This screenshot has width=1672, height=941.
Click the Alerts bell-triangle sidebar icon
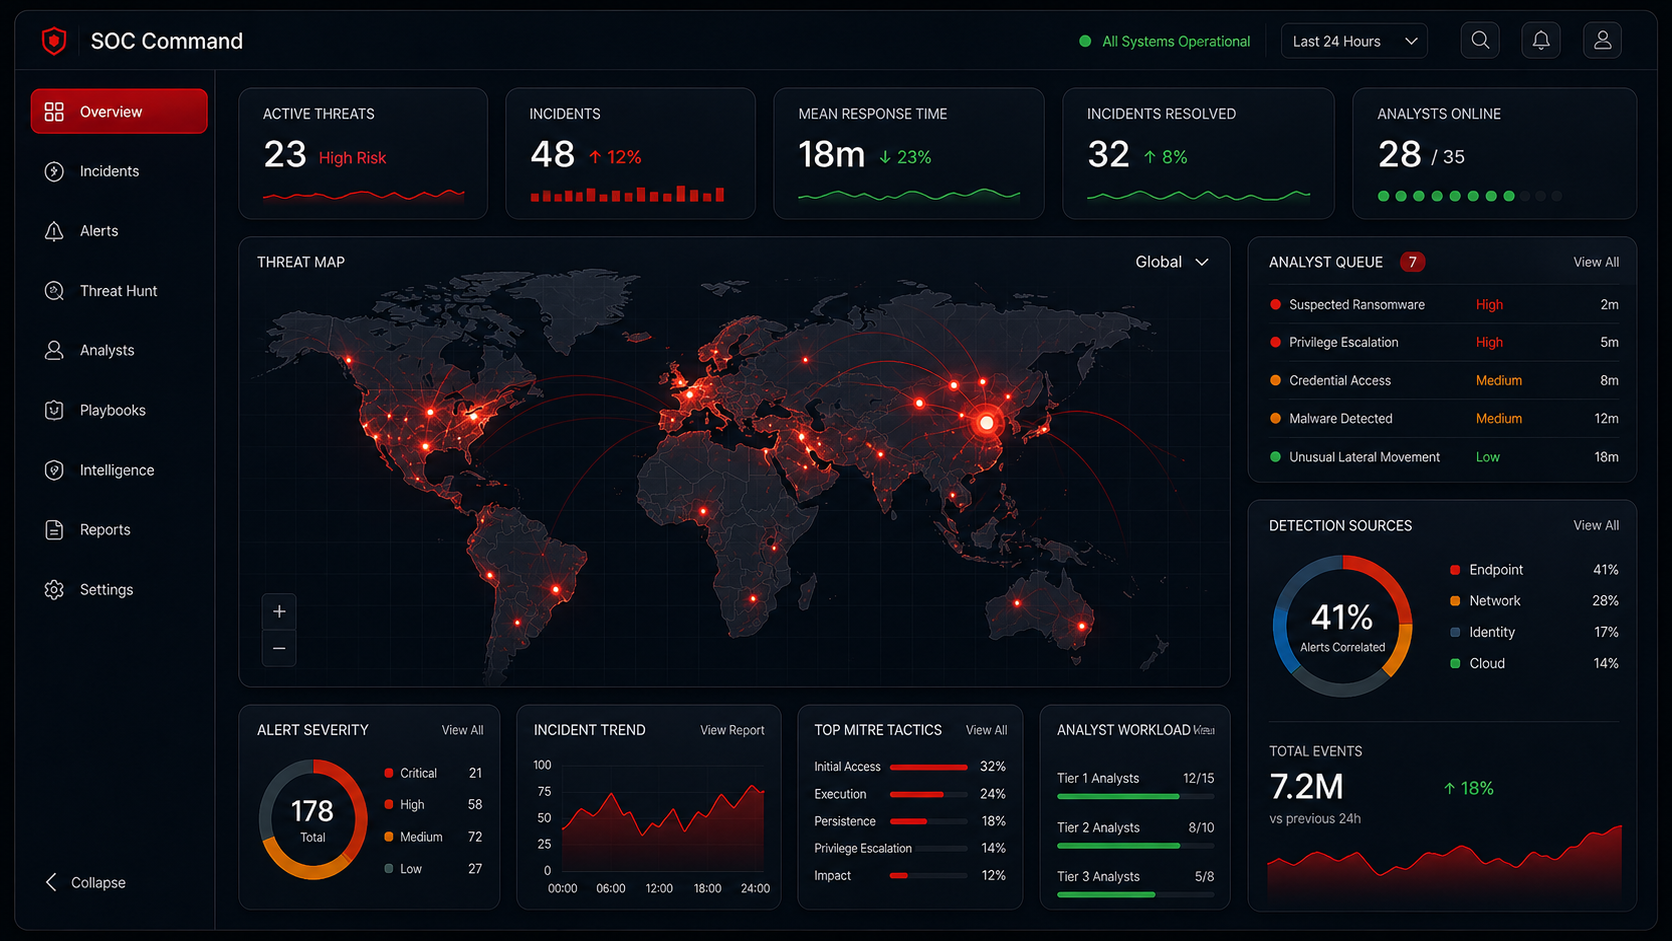tap(54, 231)
